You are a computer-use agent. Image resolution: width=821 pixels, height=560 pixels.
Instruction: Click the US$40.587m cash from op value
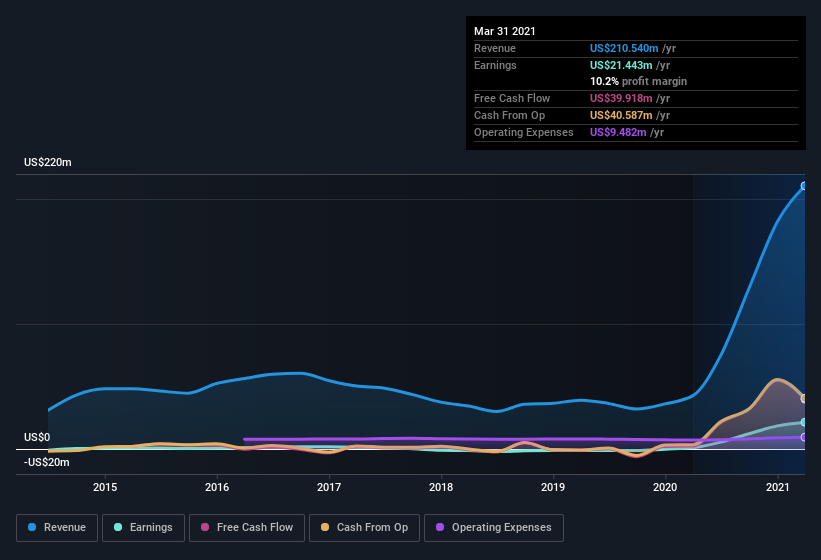(621, 115)
